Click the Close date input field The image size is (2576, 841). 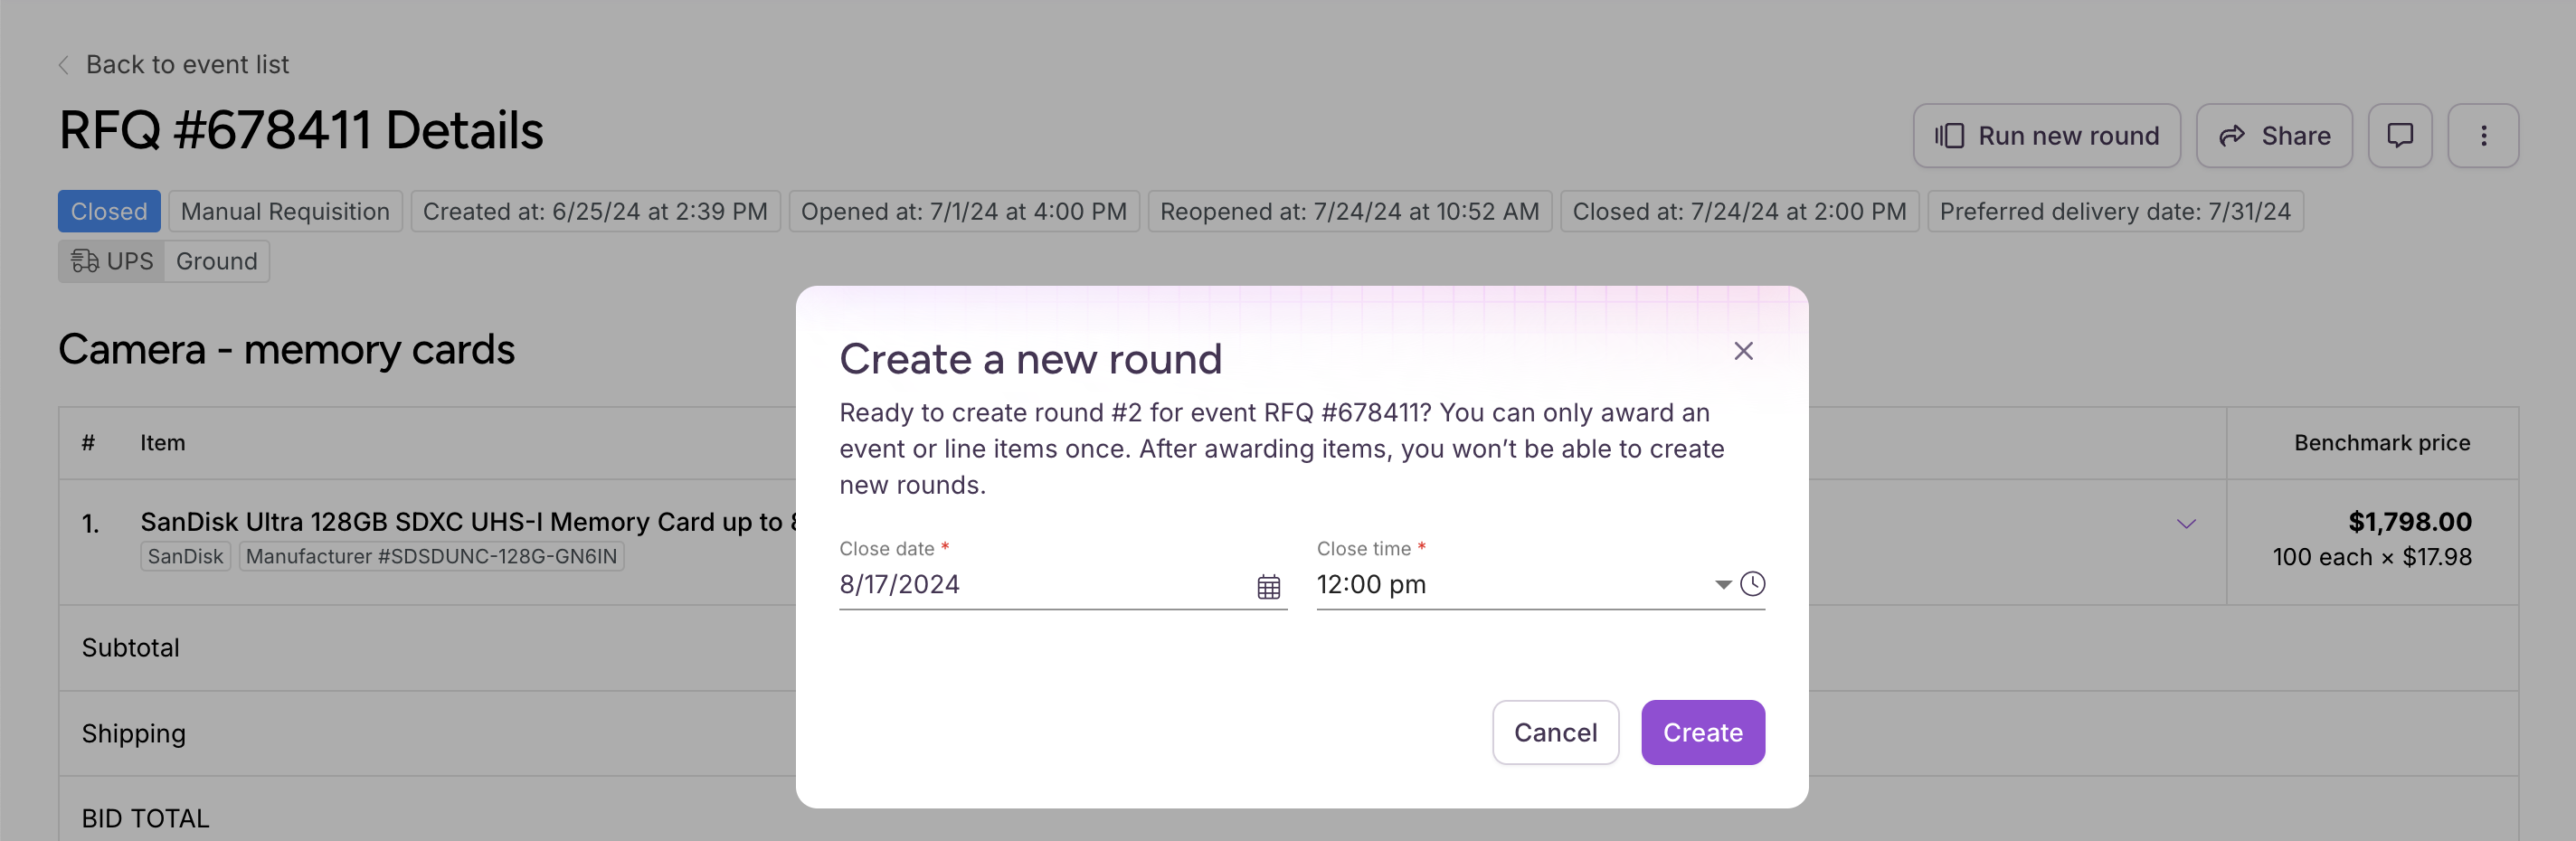click(1045, 585)
